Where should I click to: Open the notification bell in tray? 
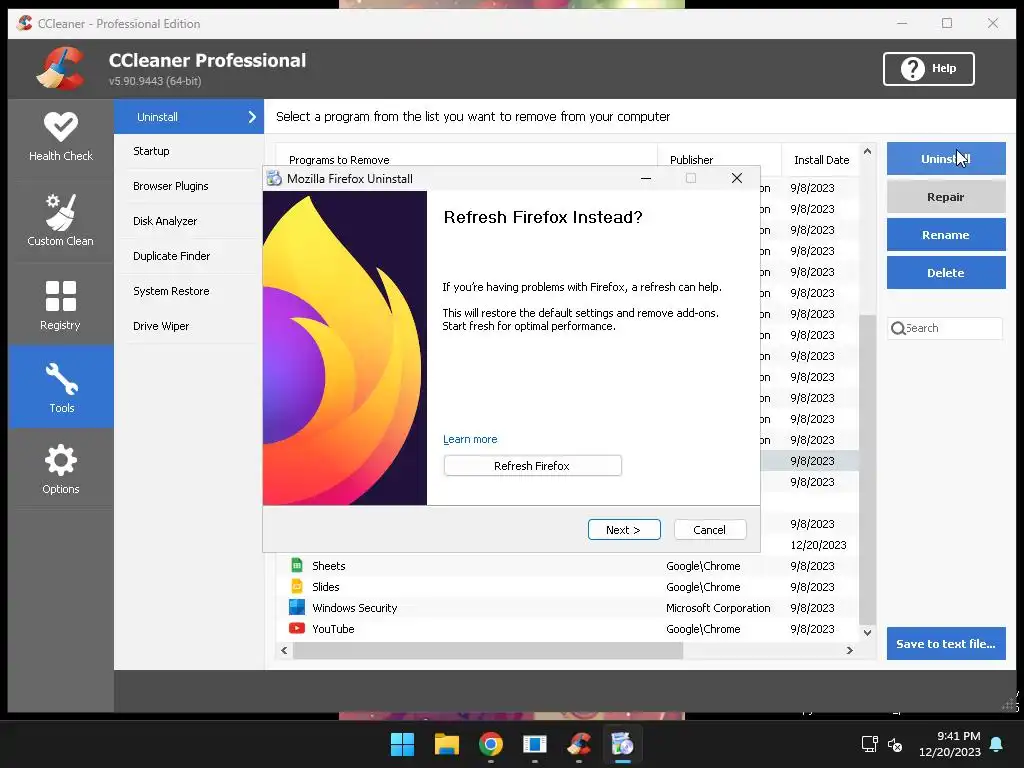997,744
